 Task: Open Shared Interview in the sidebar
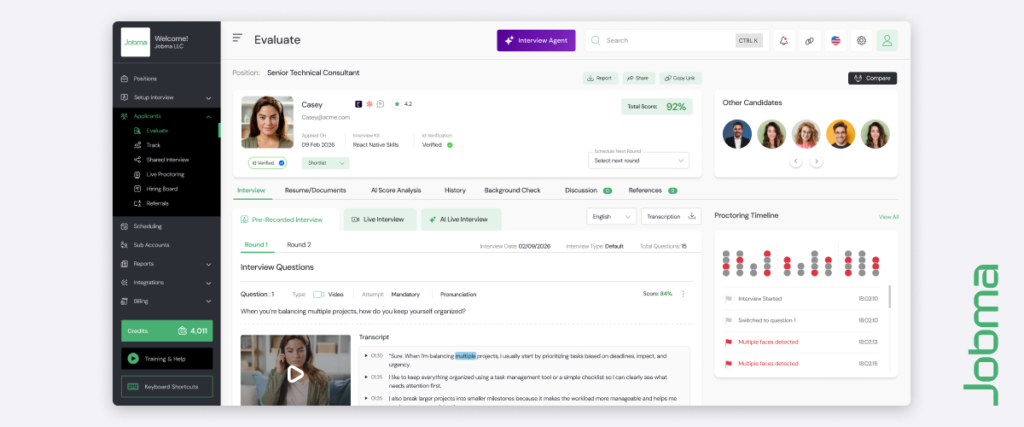167,159
